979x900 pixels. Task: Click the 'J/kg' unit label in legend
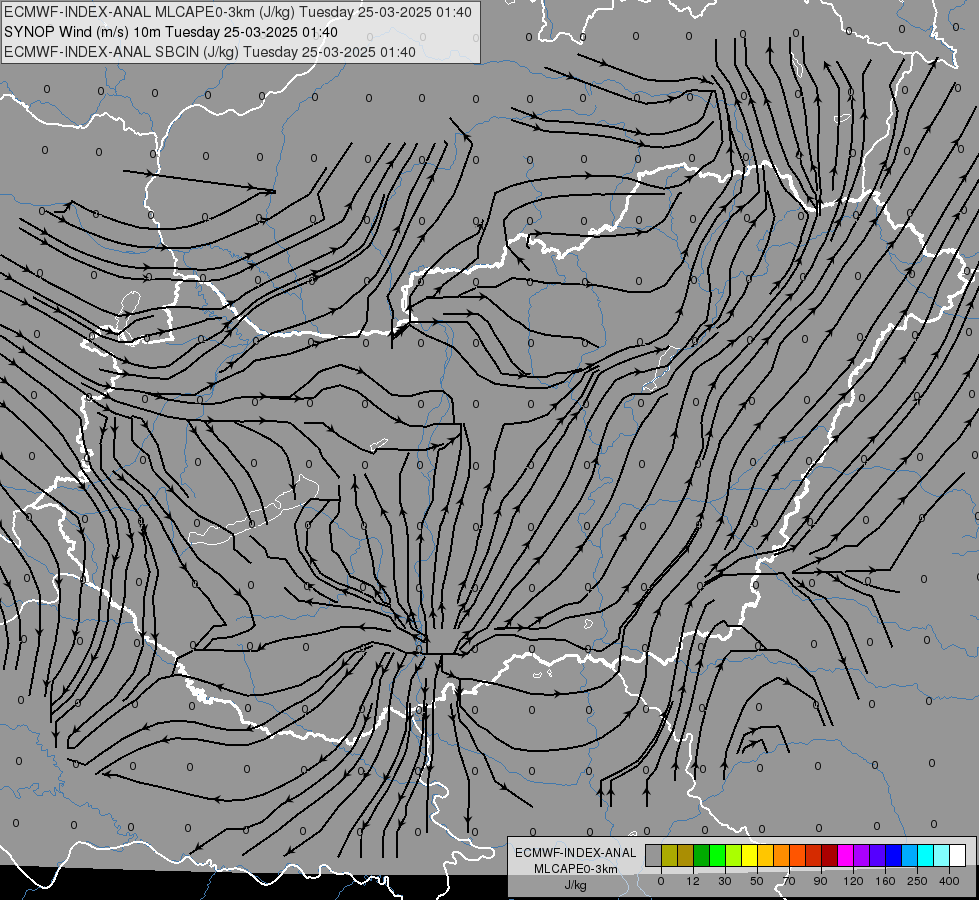click(x=576, y=885)
